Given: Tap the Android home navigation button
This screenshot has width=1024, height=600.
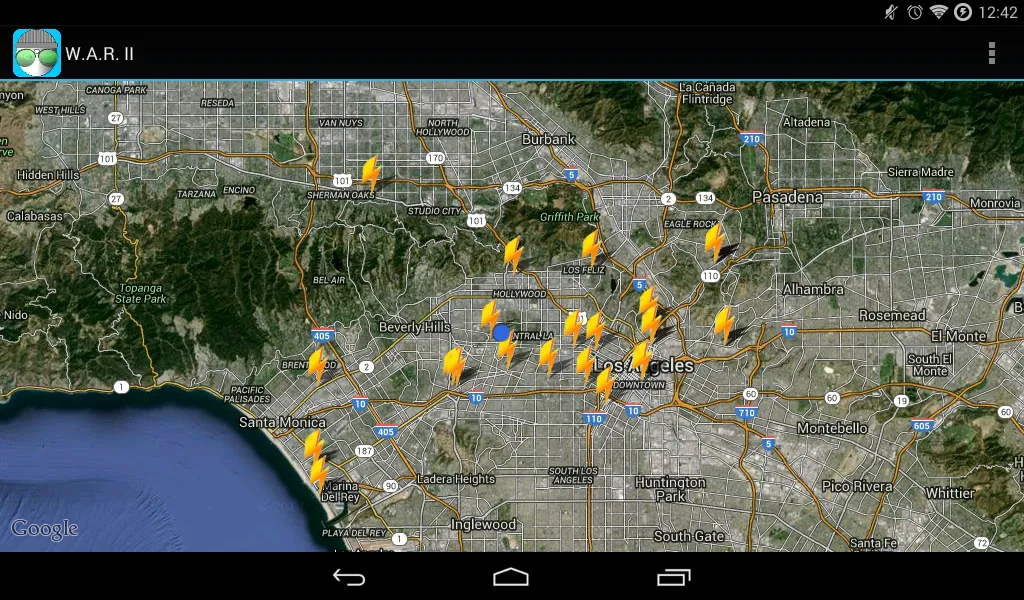Looking at the screenshot, I should (511, 577).
